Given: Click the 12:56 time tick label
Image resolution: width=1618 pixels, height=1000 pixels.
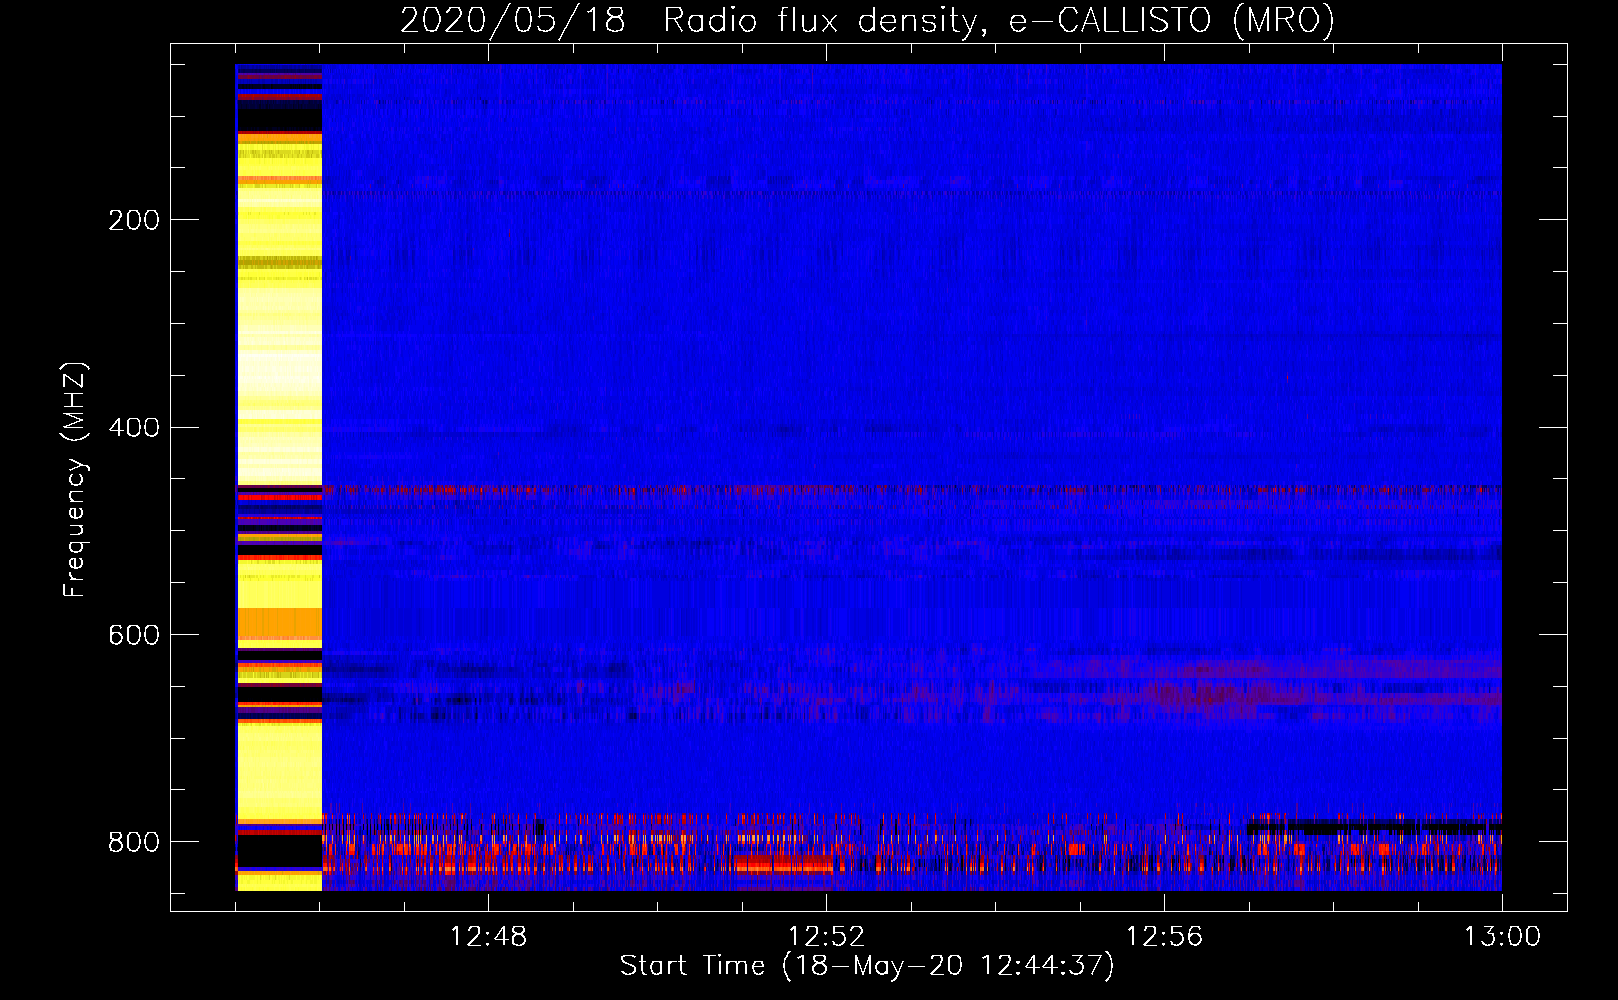Looking at the screenshot, I should (x=1164, y=937).
